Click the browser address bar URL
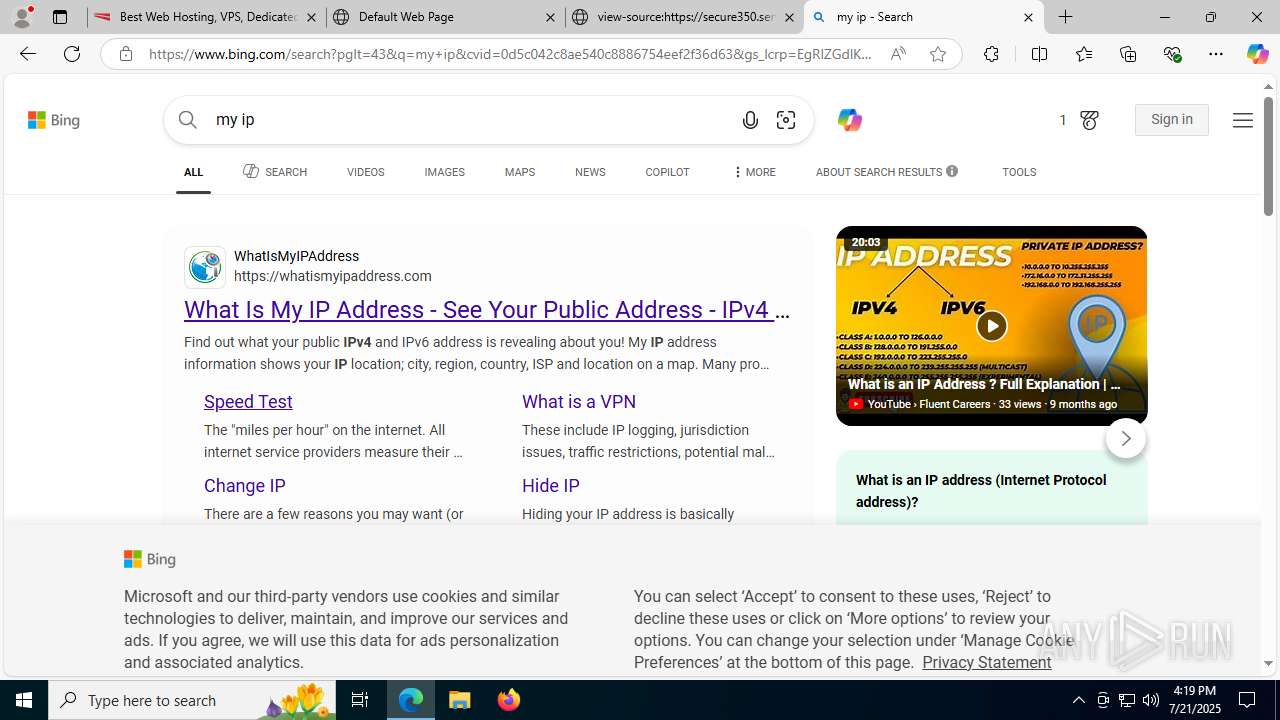Image resolution: width=1280 pixels, height=720 pixels. [510, 54]
